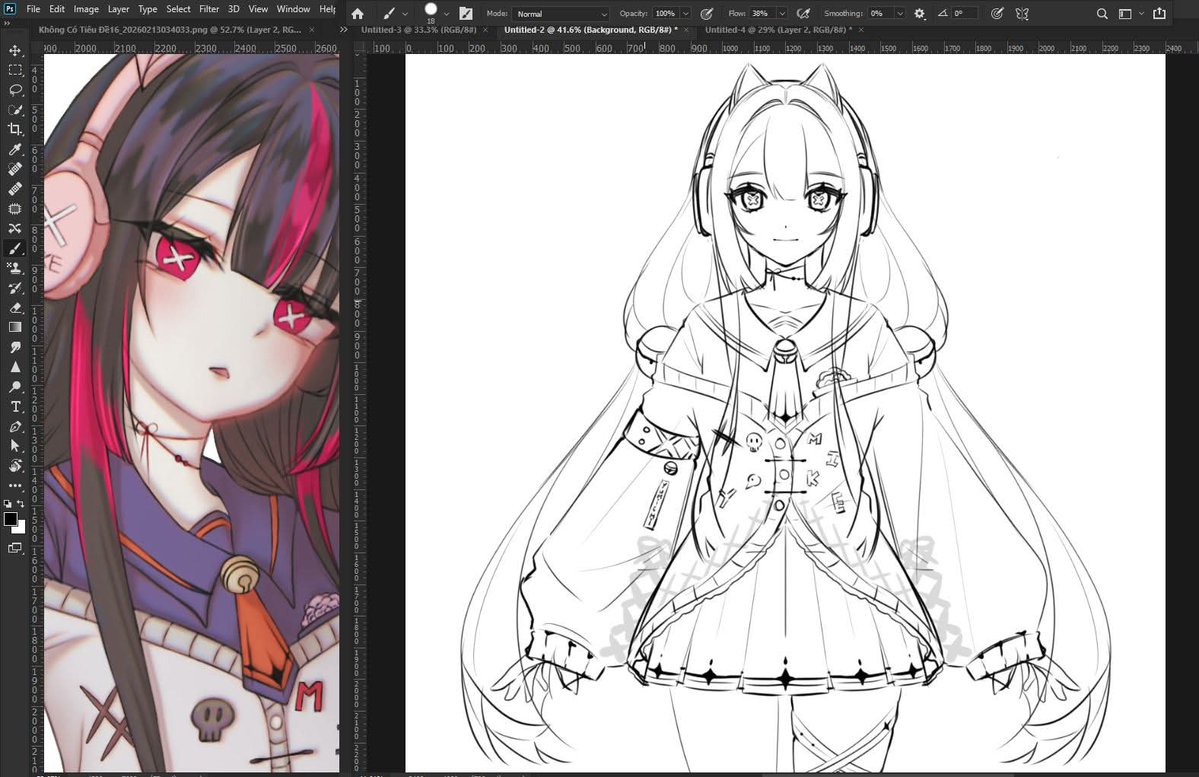Viewport: 1199px width, 777px height.
Task: Select the Gradient tool
Action: coord(15,327)
